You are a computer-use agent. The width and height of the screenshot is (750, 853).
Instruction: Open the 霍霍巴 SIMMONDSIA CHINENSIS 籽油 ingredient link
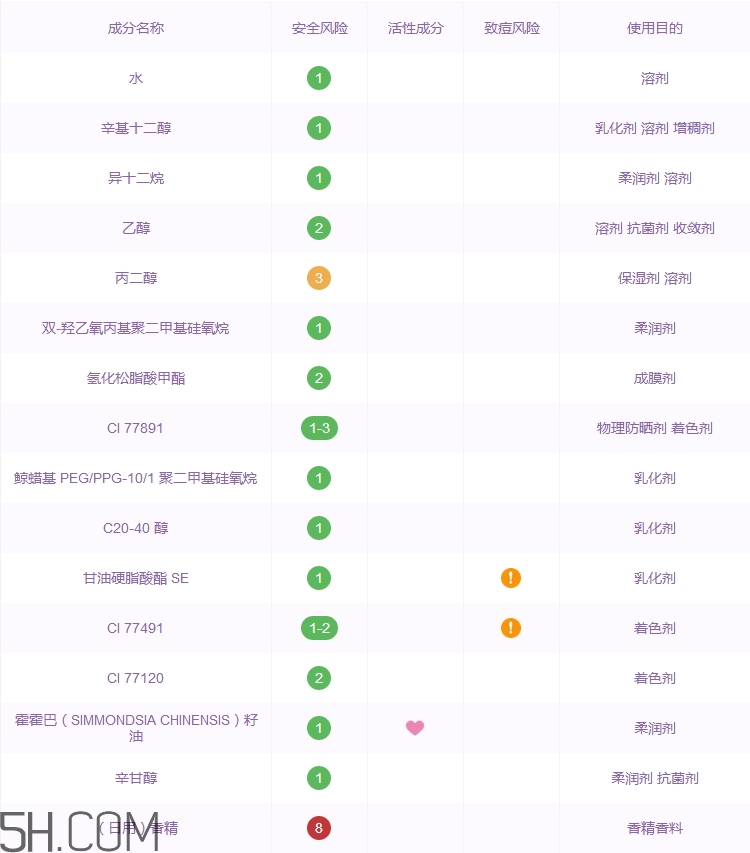(136, 727)
